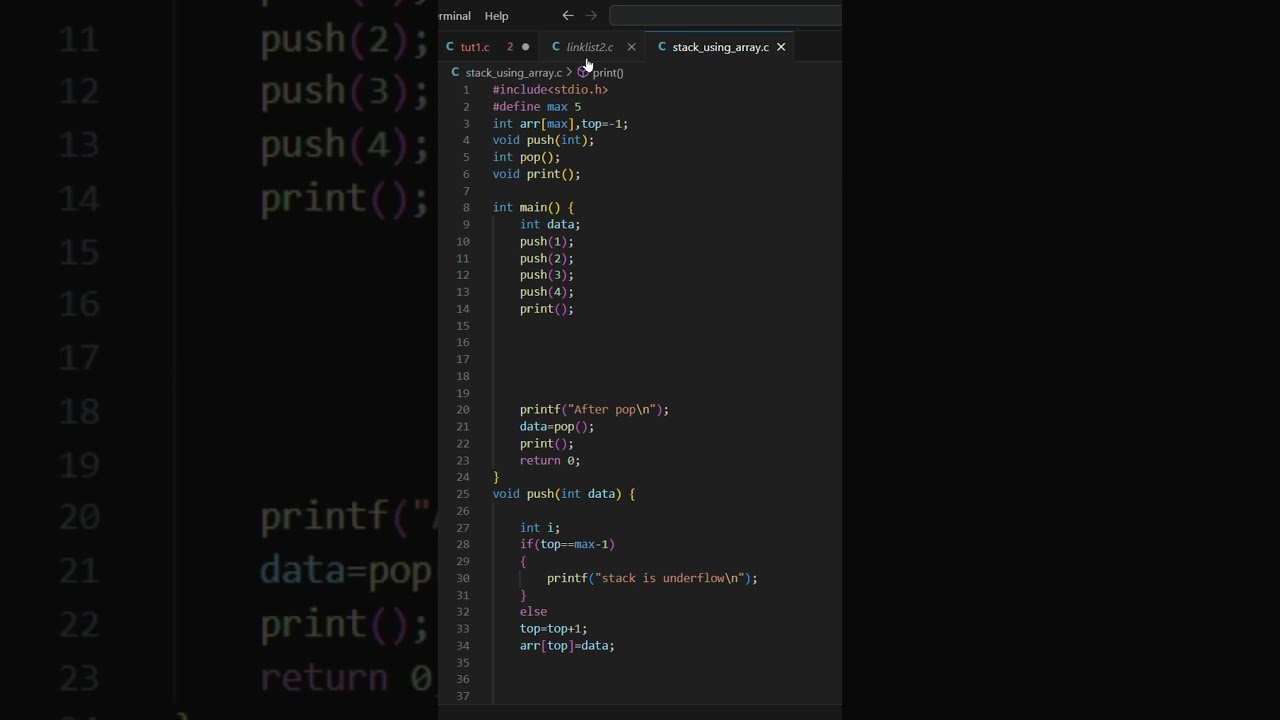Click the printf "stack is underflow\n" line
This screenshot has height=720, width=1280.
pyautogui.click(x=652, y=579)
